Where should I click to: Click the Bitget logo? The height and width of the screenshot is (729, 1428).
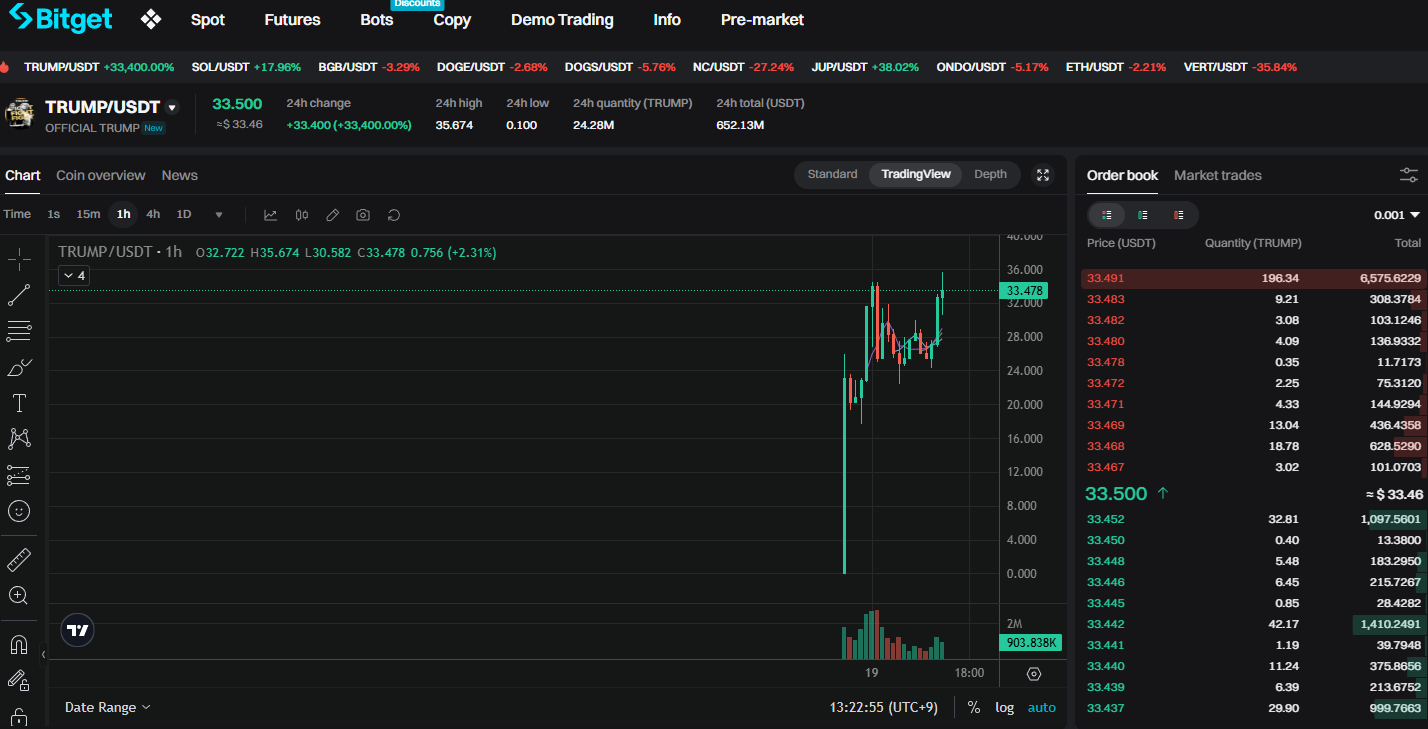tap(61, 18)
